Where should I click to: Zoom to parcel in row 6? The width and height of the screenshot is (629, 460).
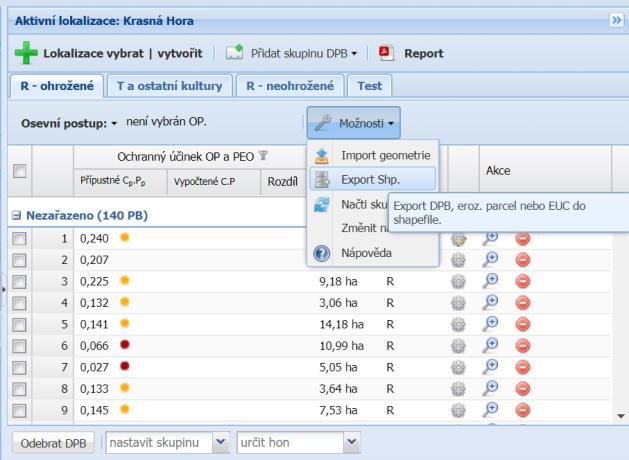coord(490,346)
